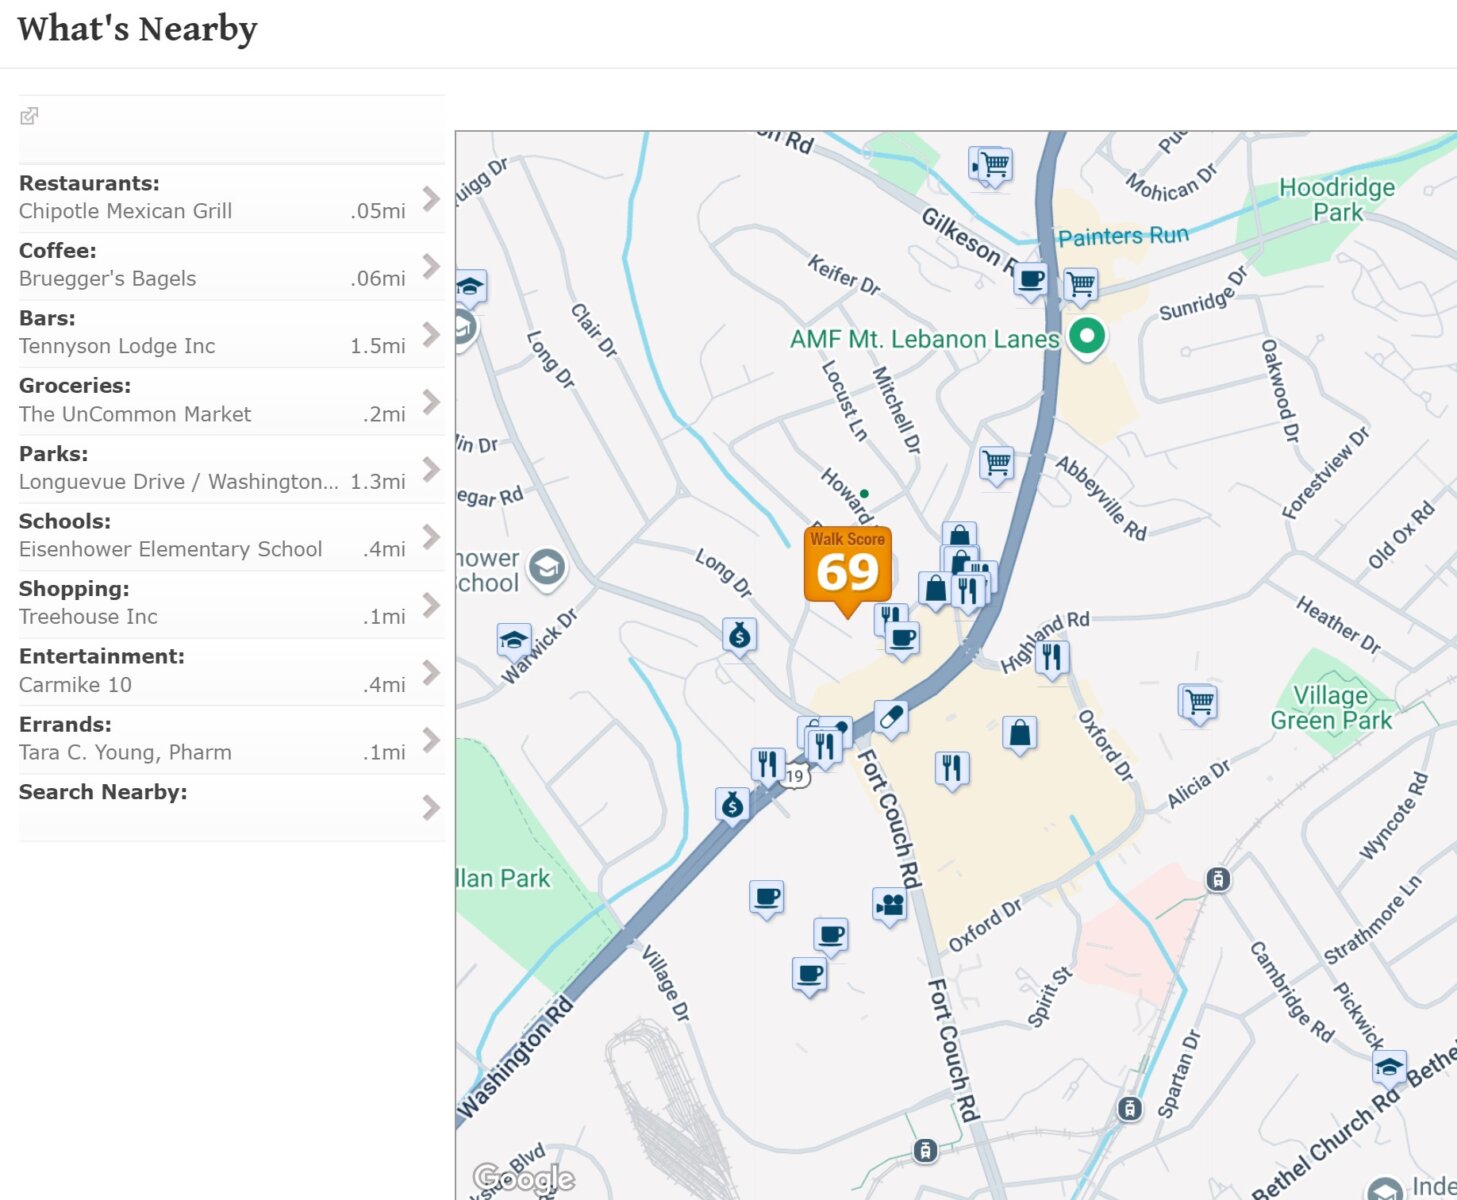
Task: Click the bank dollar marker near Route 19
Action: [x=732, y=806]
